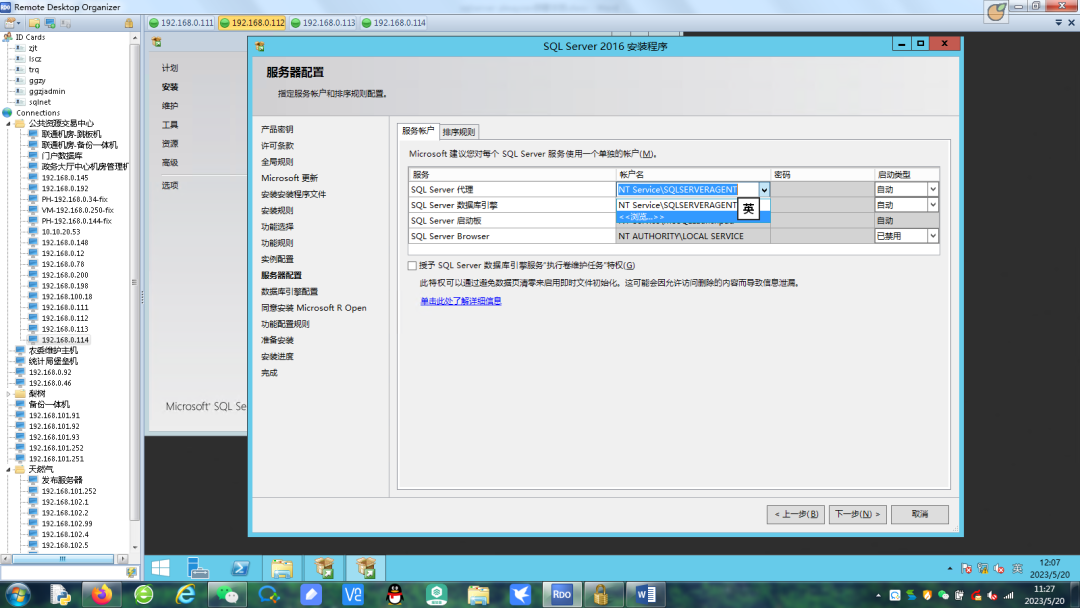Click the 同意安装 Microsoft R Open step

click(313, 308)
